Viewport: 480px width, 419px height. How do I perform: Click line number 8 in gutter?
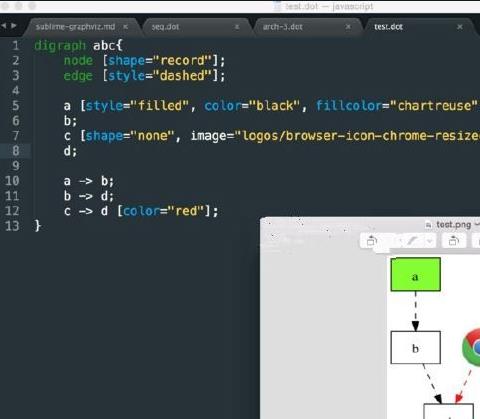pos(15,151)
